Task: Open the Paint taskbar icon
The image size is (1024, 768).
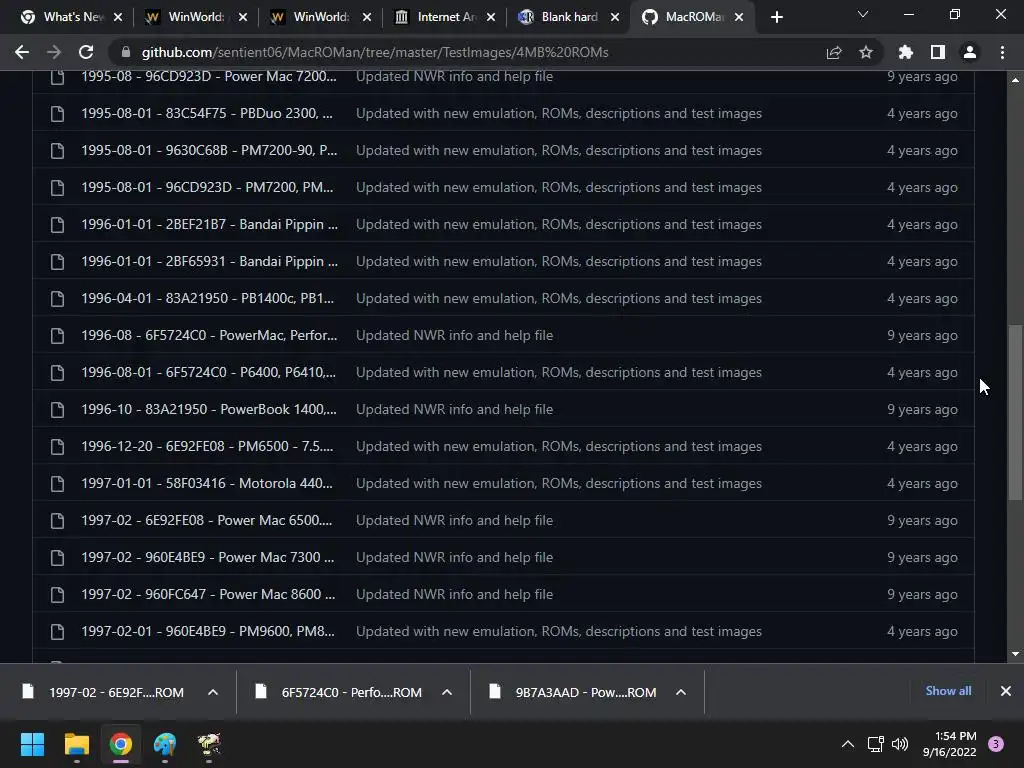Action: [x=165, y=744]
